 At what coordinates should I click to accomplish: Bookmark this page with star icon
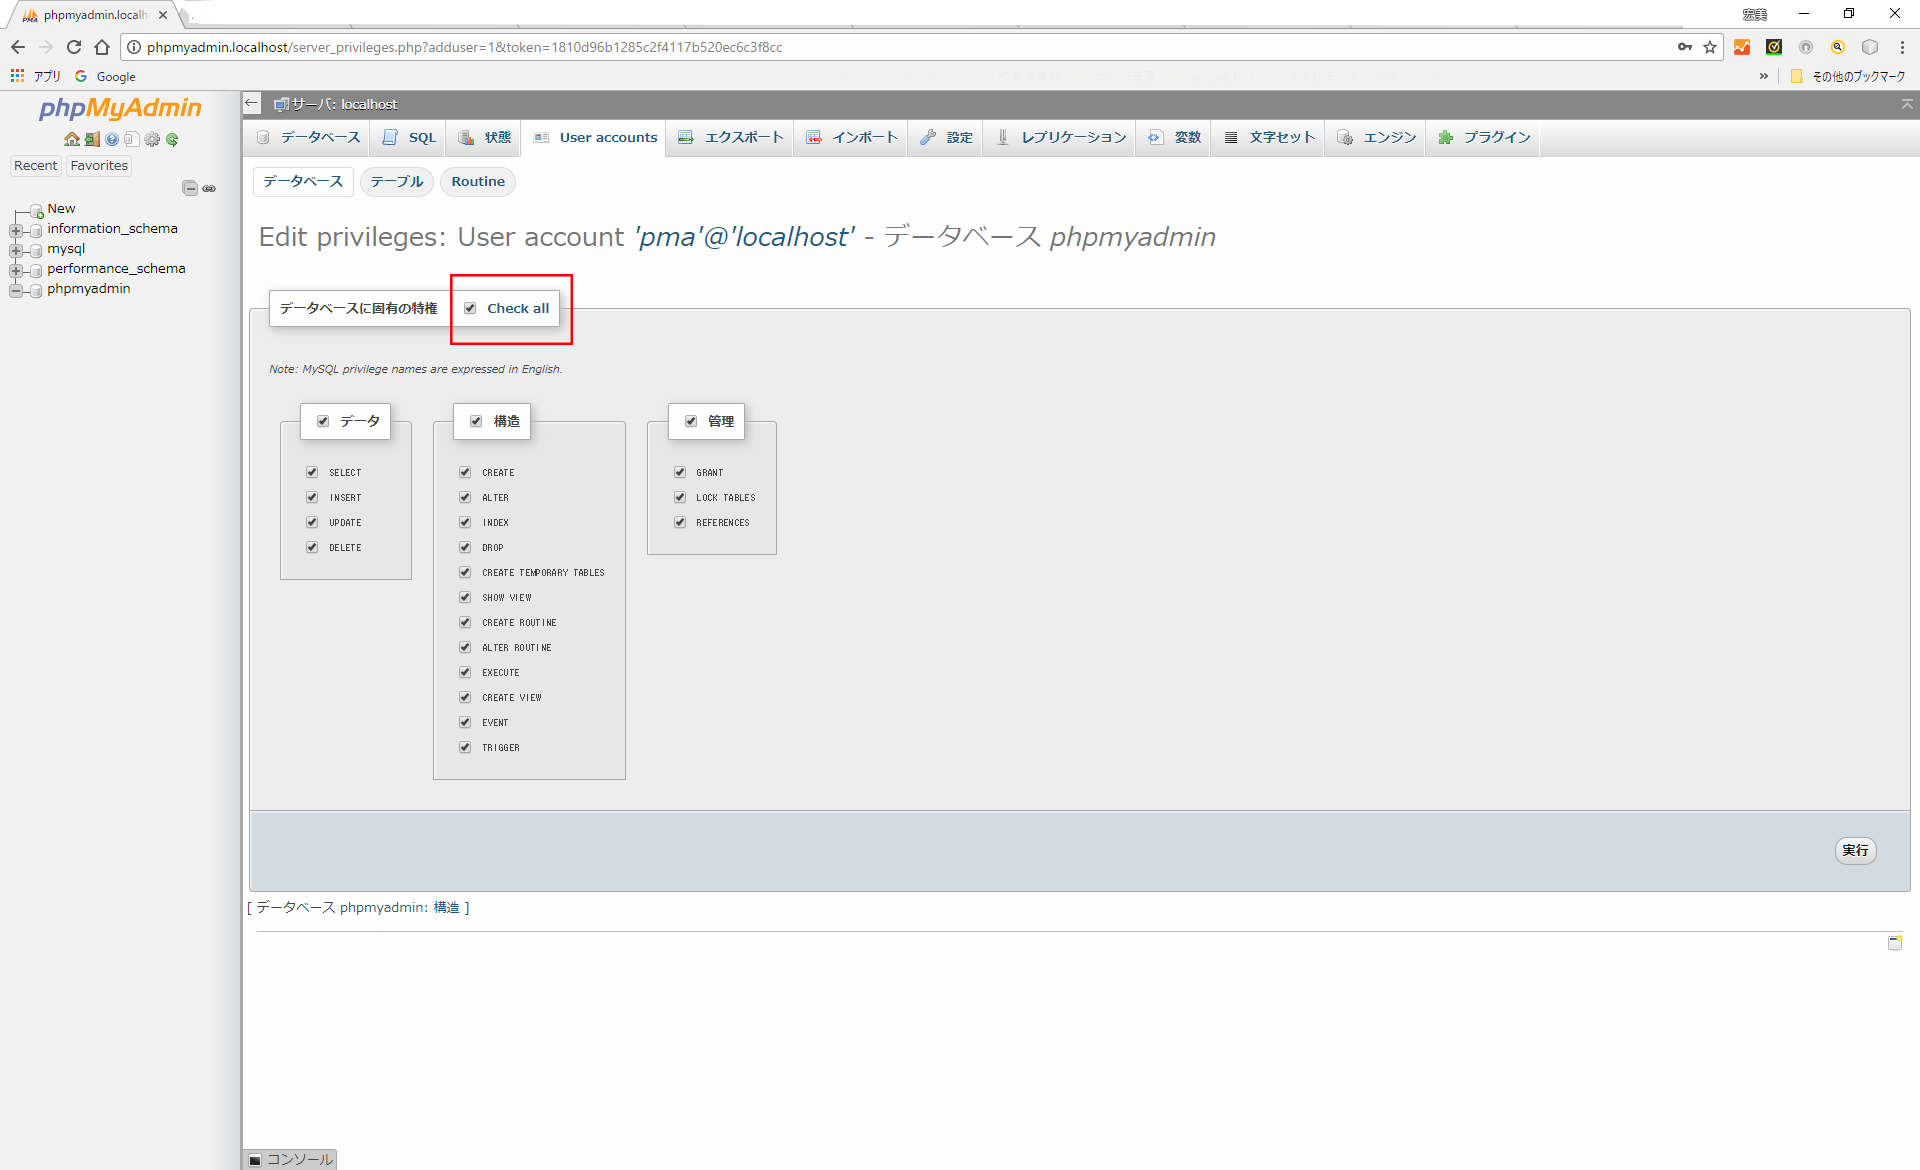(1710, 47)
